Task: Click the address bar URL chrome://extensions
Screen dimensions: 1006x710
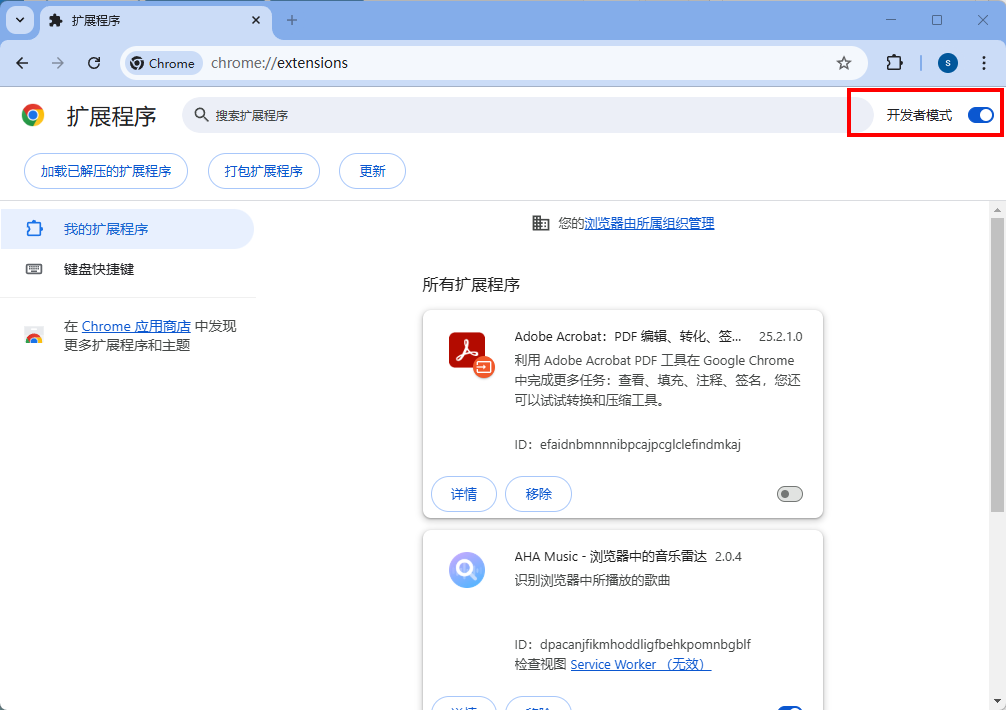Action: [280, 63]
